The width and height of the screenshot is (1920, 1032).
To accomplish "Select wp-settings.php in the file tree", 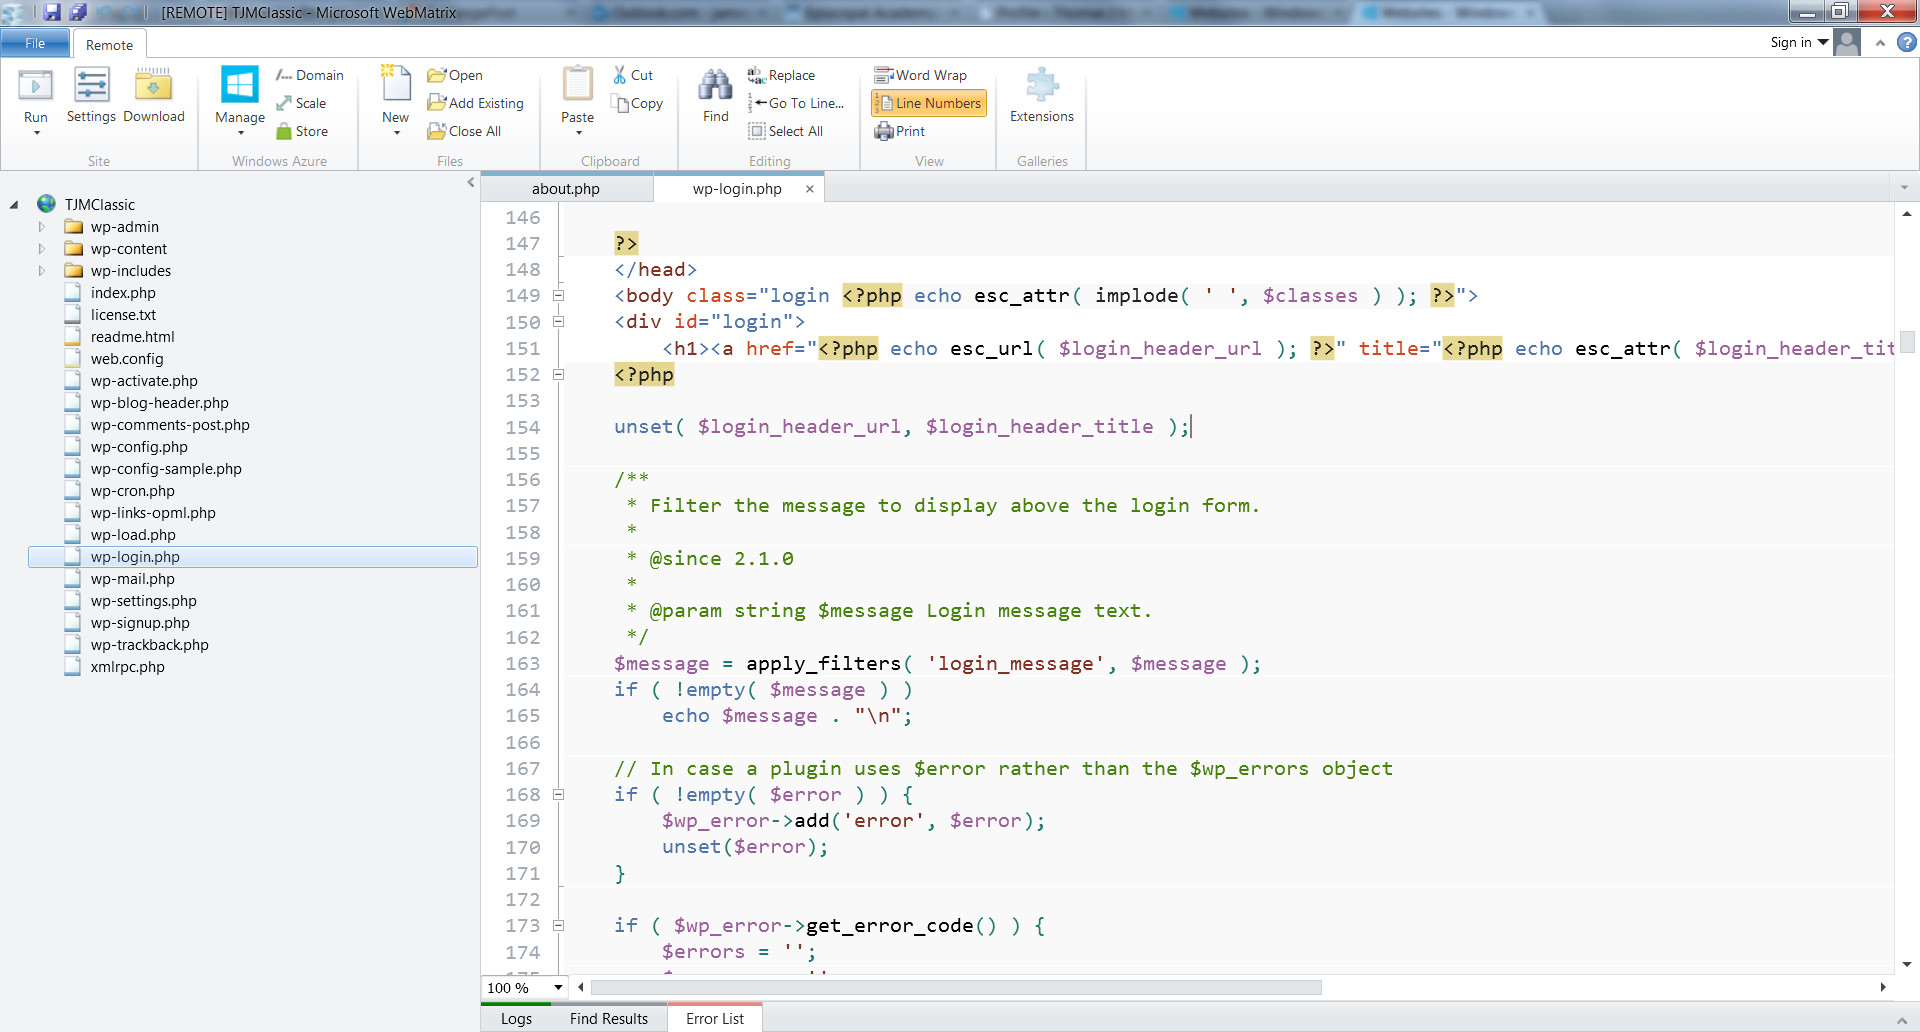I will pyautogui.click(x=143, y=601).
